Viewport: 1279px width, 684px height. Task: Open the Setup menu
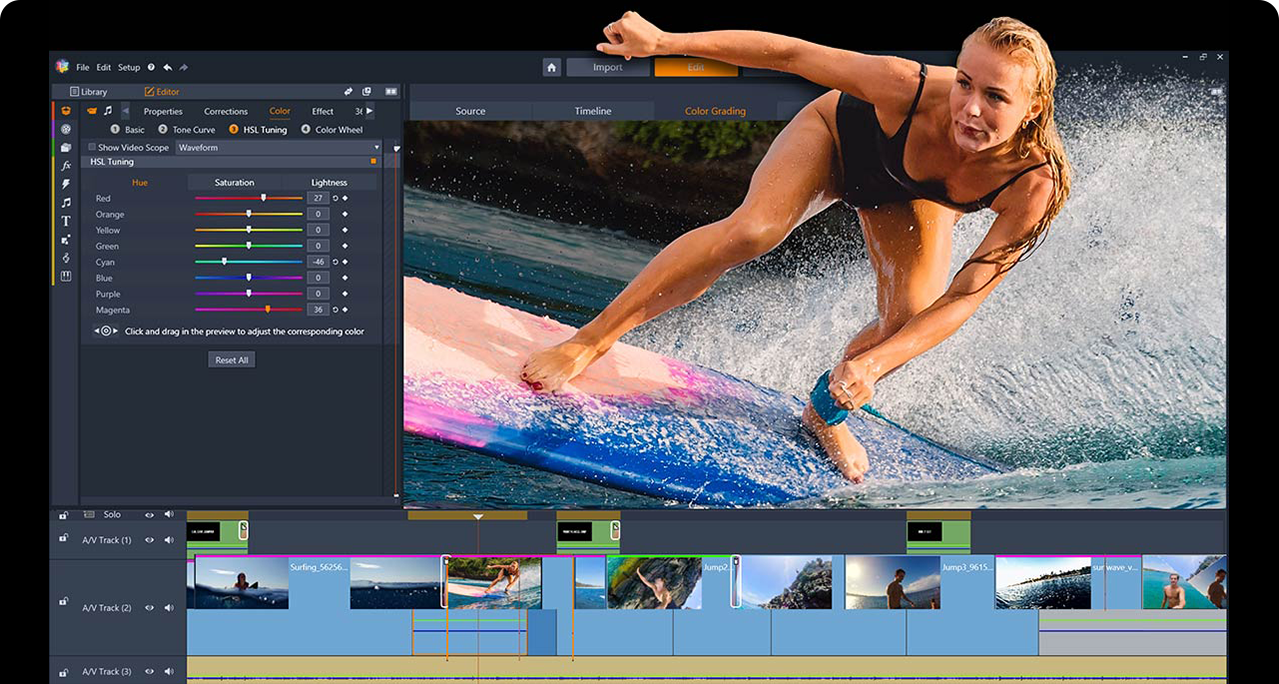129,67
